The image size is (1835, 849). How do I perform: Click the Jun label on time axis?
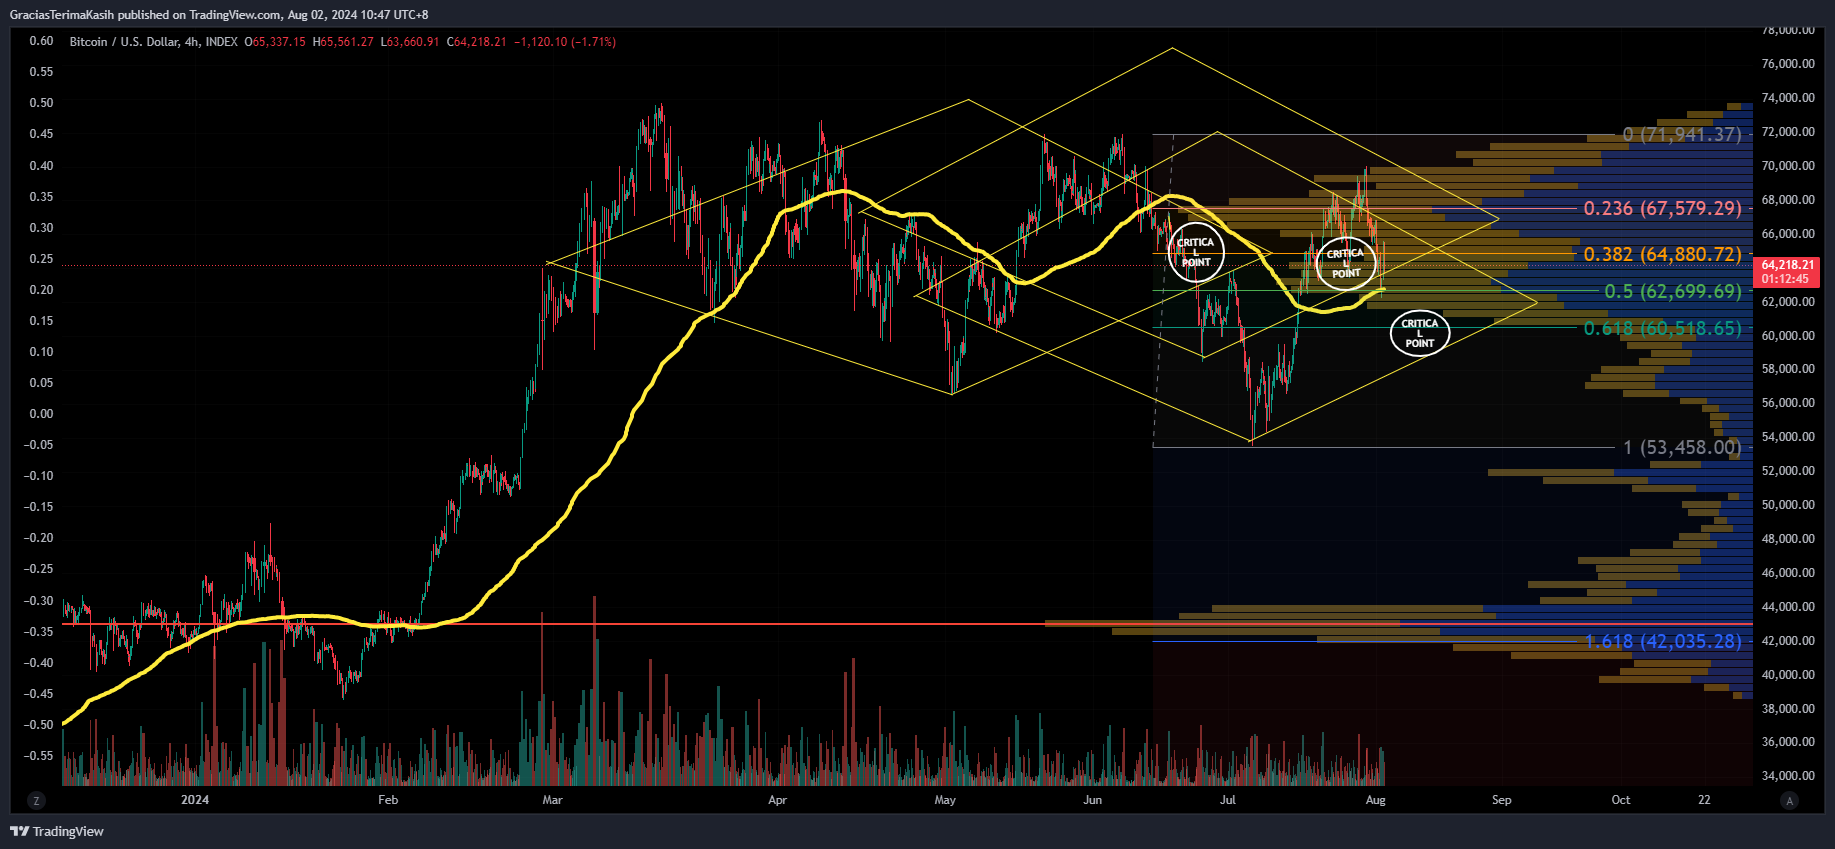pos(1093,800)
